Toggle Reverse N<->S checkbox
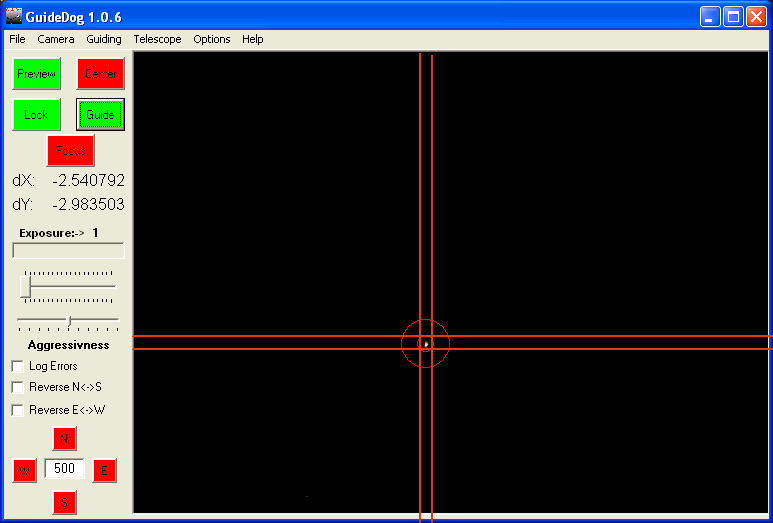 click(x=17, y=386)
